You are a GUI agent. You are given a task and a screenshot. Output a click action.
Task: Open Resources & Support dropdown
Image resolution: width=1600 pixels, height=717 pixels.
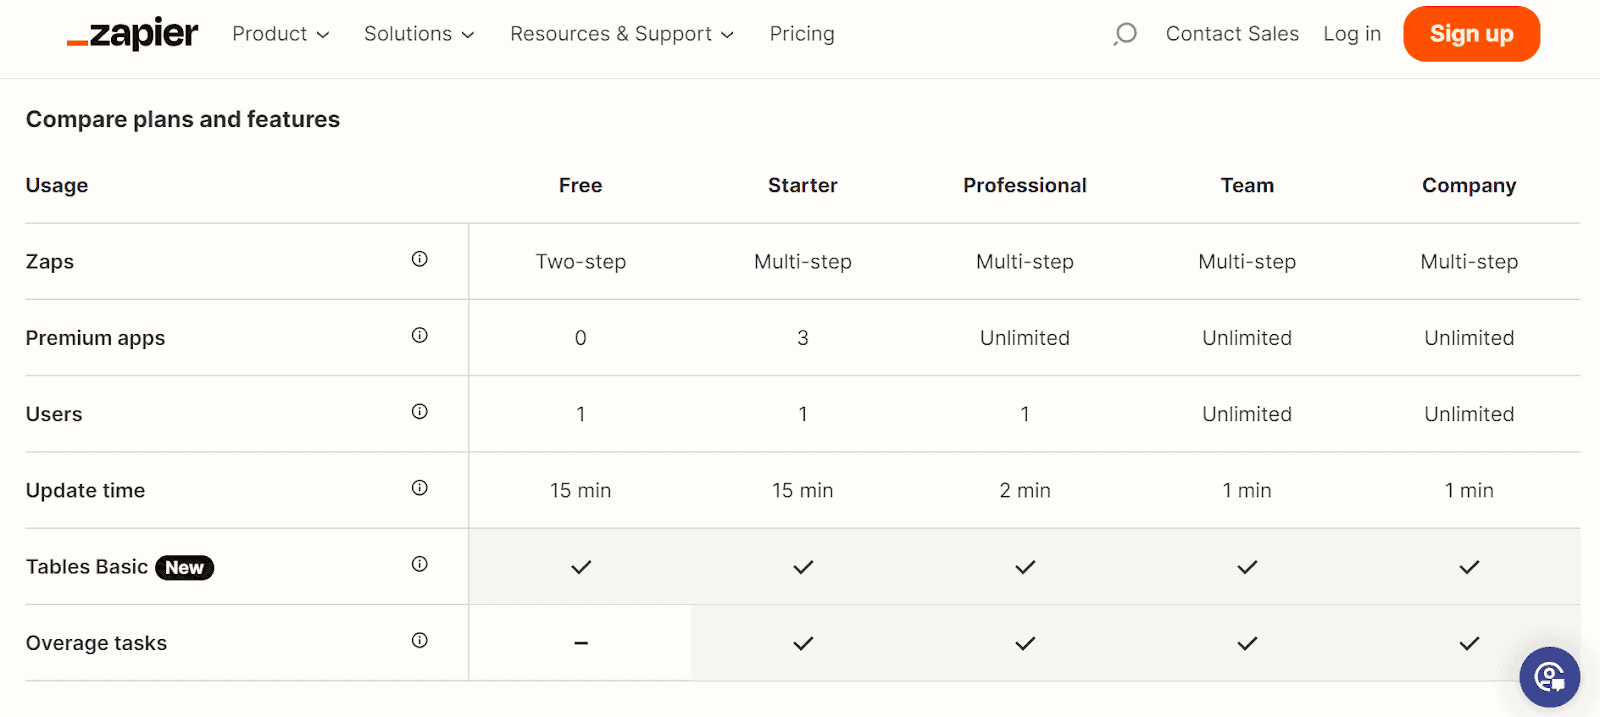coord(621,34)
